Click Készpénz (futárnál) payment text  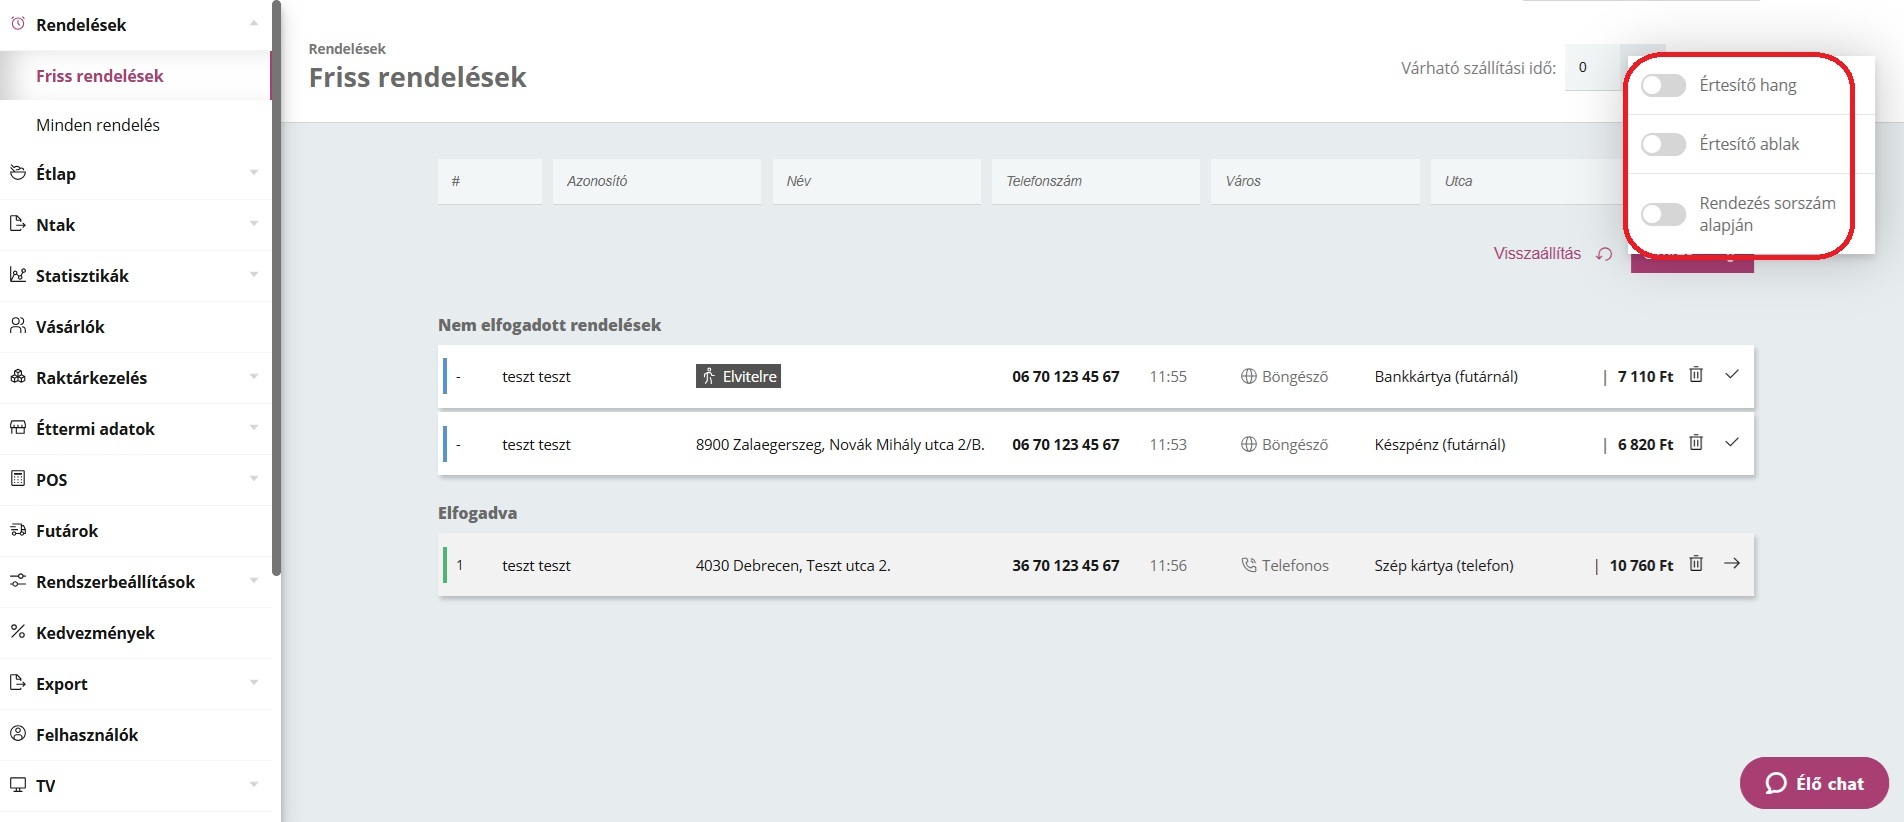click(1440, 445)
